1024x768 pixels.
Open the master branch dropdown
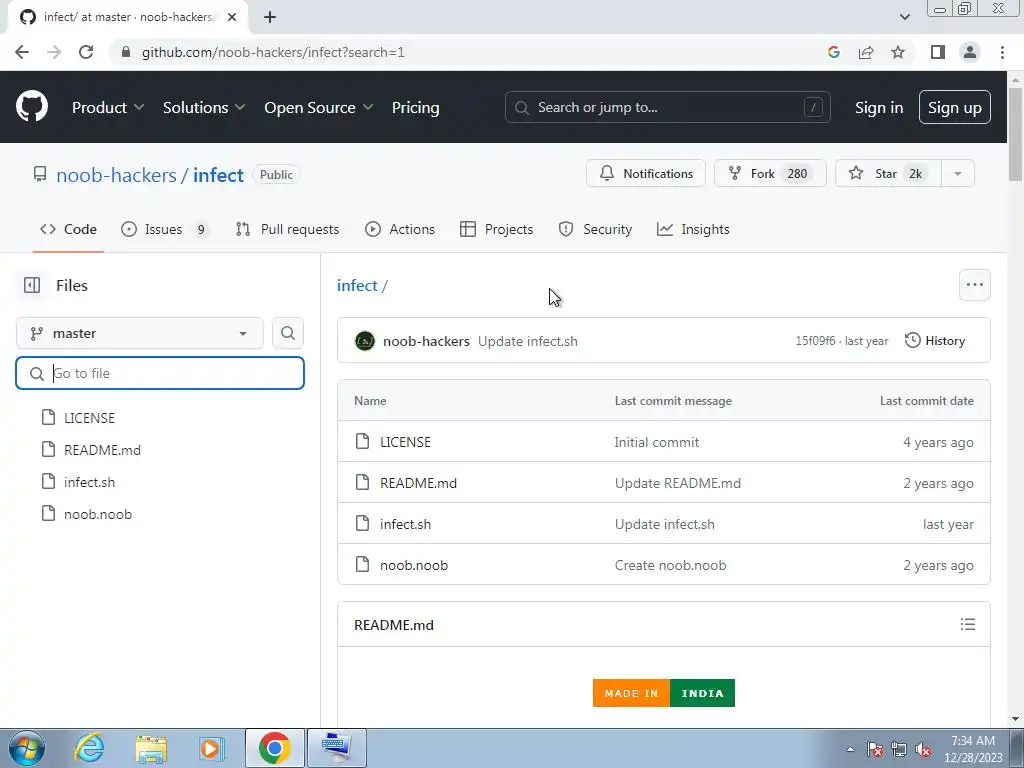point(140,333)
